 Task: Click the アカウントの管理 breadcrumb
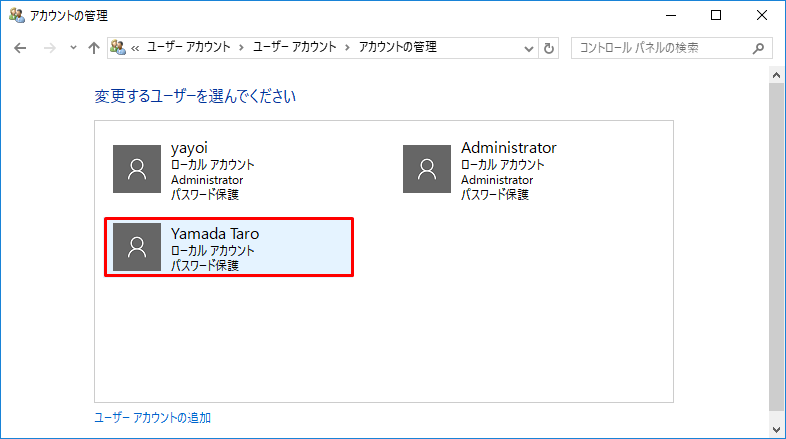point(398,47)
